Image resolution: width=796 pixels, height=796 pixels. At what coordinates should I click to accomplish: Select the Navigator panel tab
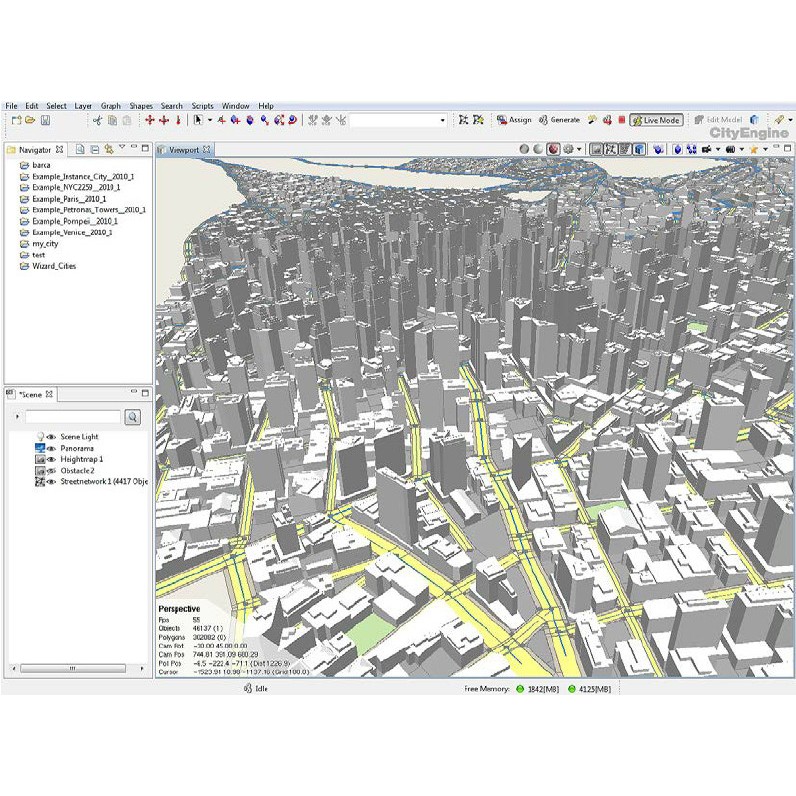[35, 150]
